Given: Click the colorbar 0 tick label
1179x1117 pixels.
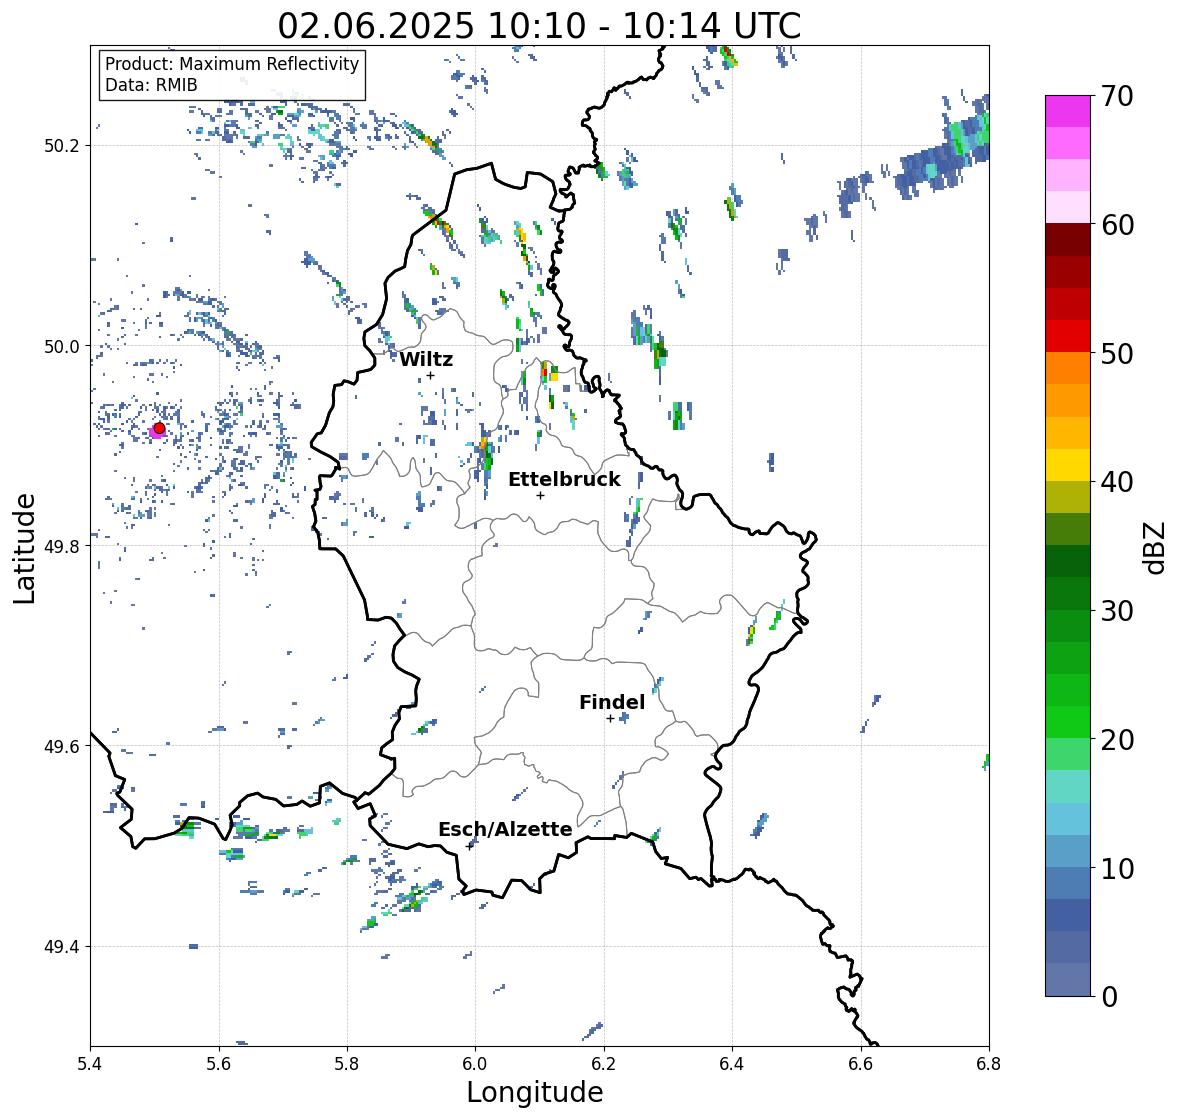Looking at the screenshot, I should pos(1109,997).
